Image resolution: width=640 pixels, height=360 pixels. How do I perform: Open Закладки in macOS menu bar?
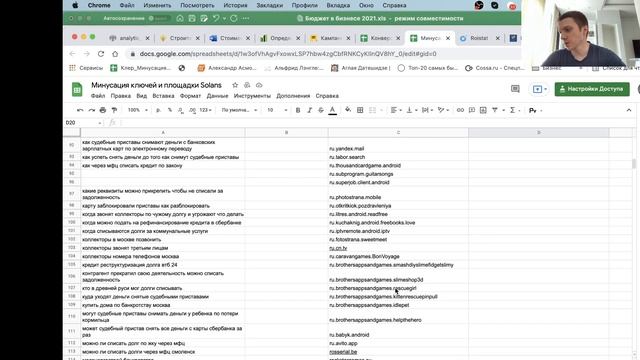(x=269, y=5)
